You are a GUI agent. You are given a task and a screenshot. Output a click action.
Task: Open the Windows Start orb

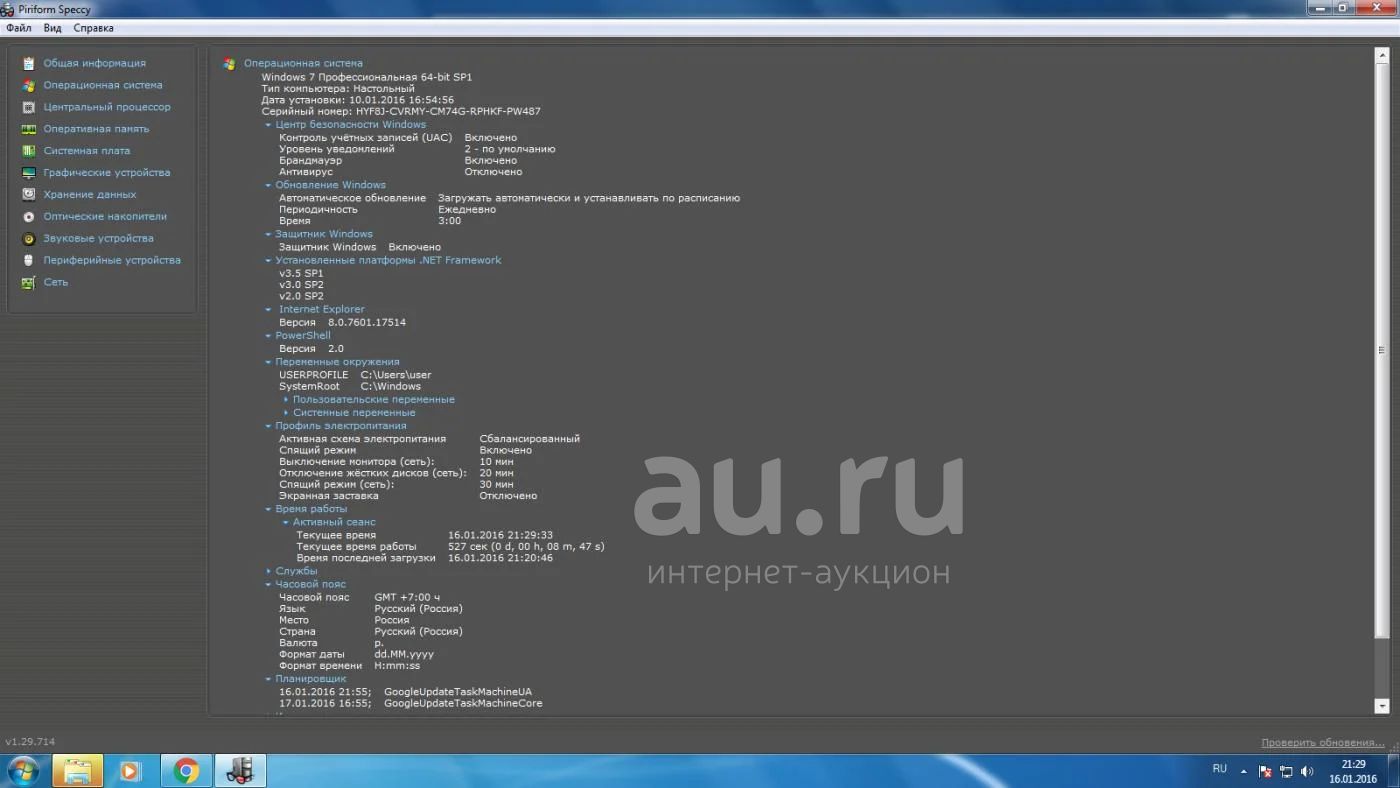(x=22, y=771)
